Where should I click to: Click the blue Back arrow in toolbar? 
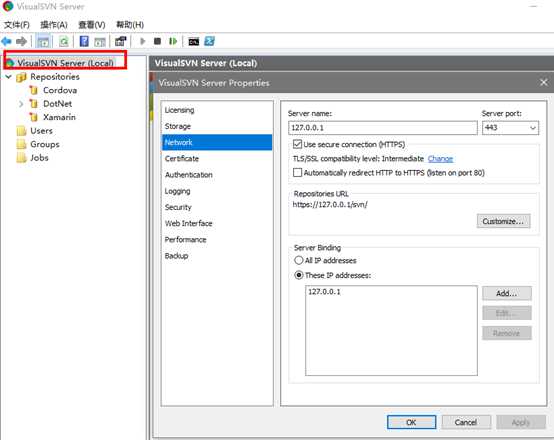tap(6, 41)
